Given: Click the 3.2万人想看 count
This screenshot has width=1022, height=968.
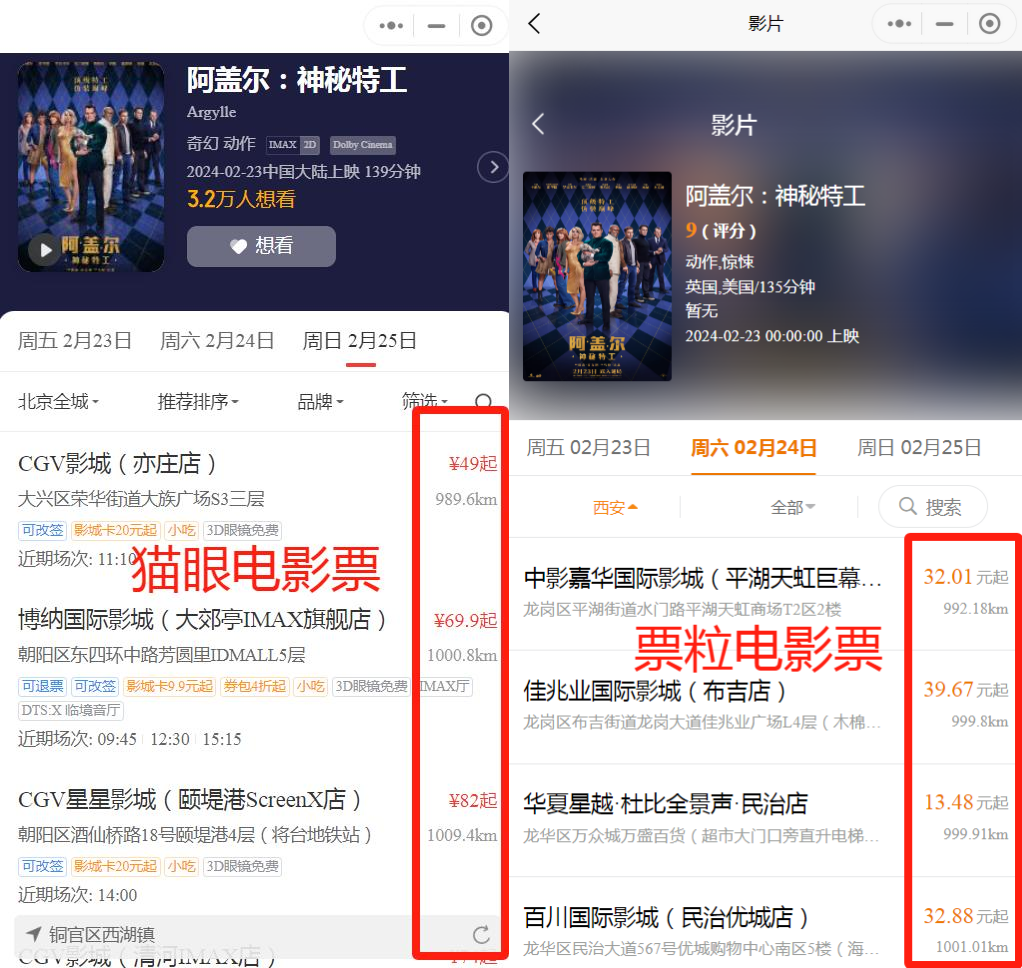Looking at the screenshot, I should [241, 199].
